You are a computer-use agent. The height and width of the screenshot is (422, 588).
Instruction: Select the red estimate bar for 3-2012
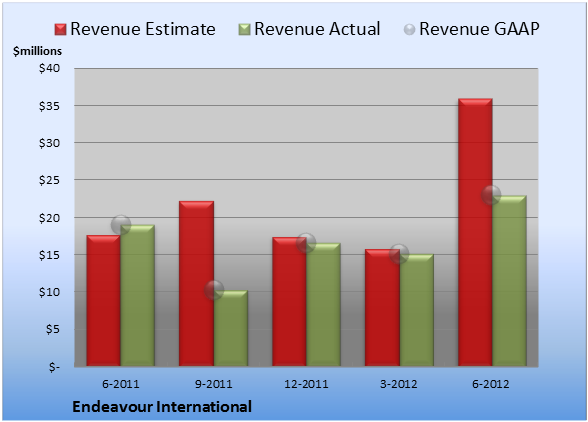click(x=382, y=308)
